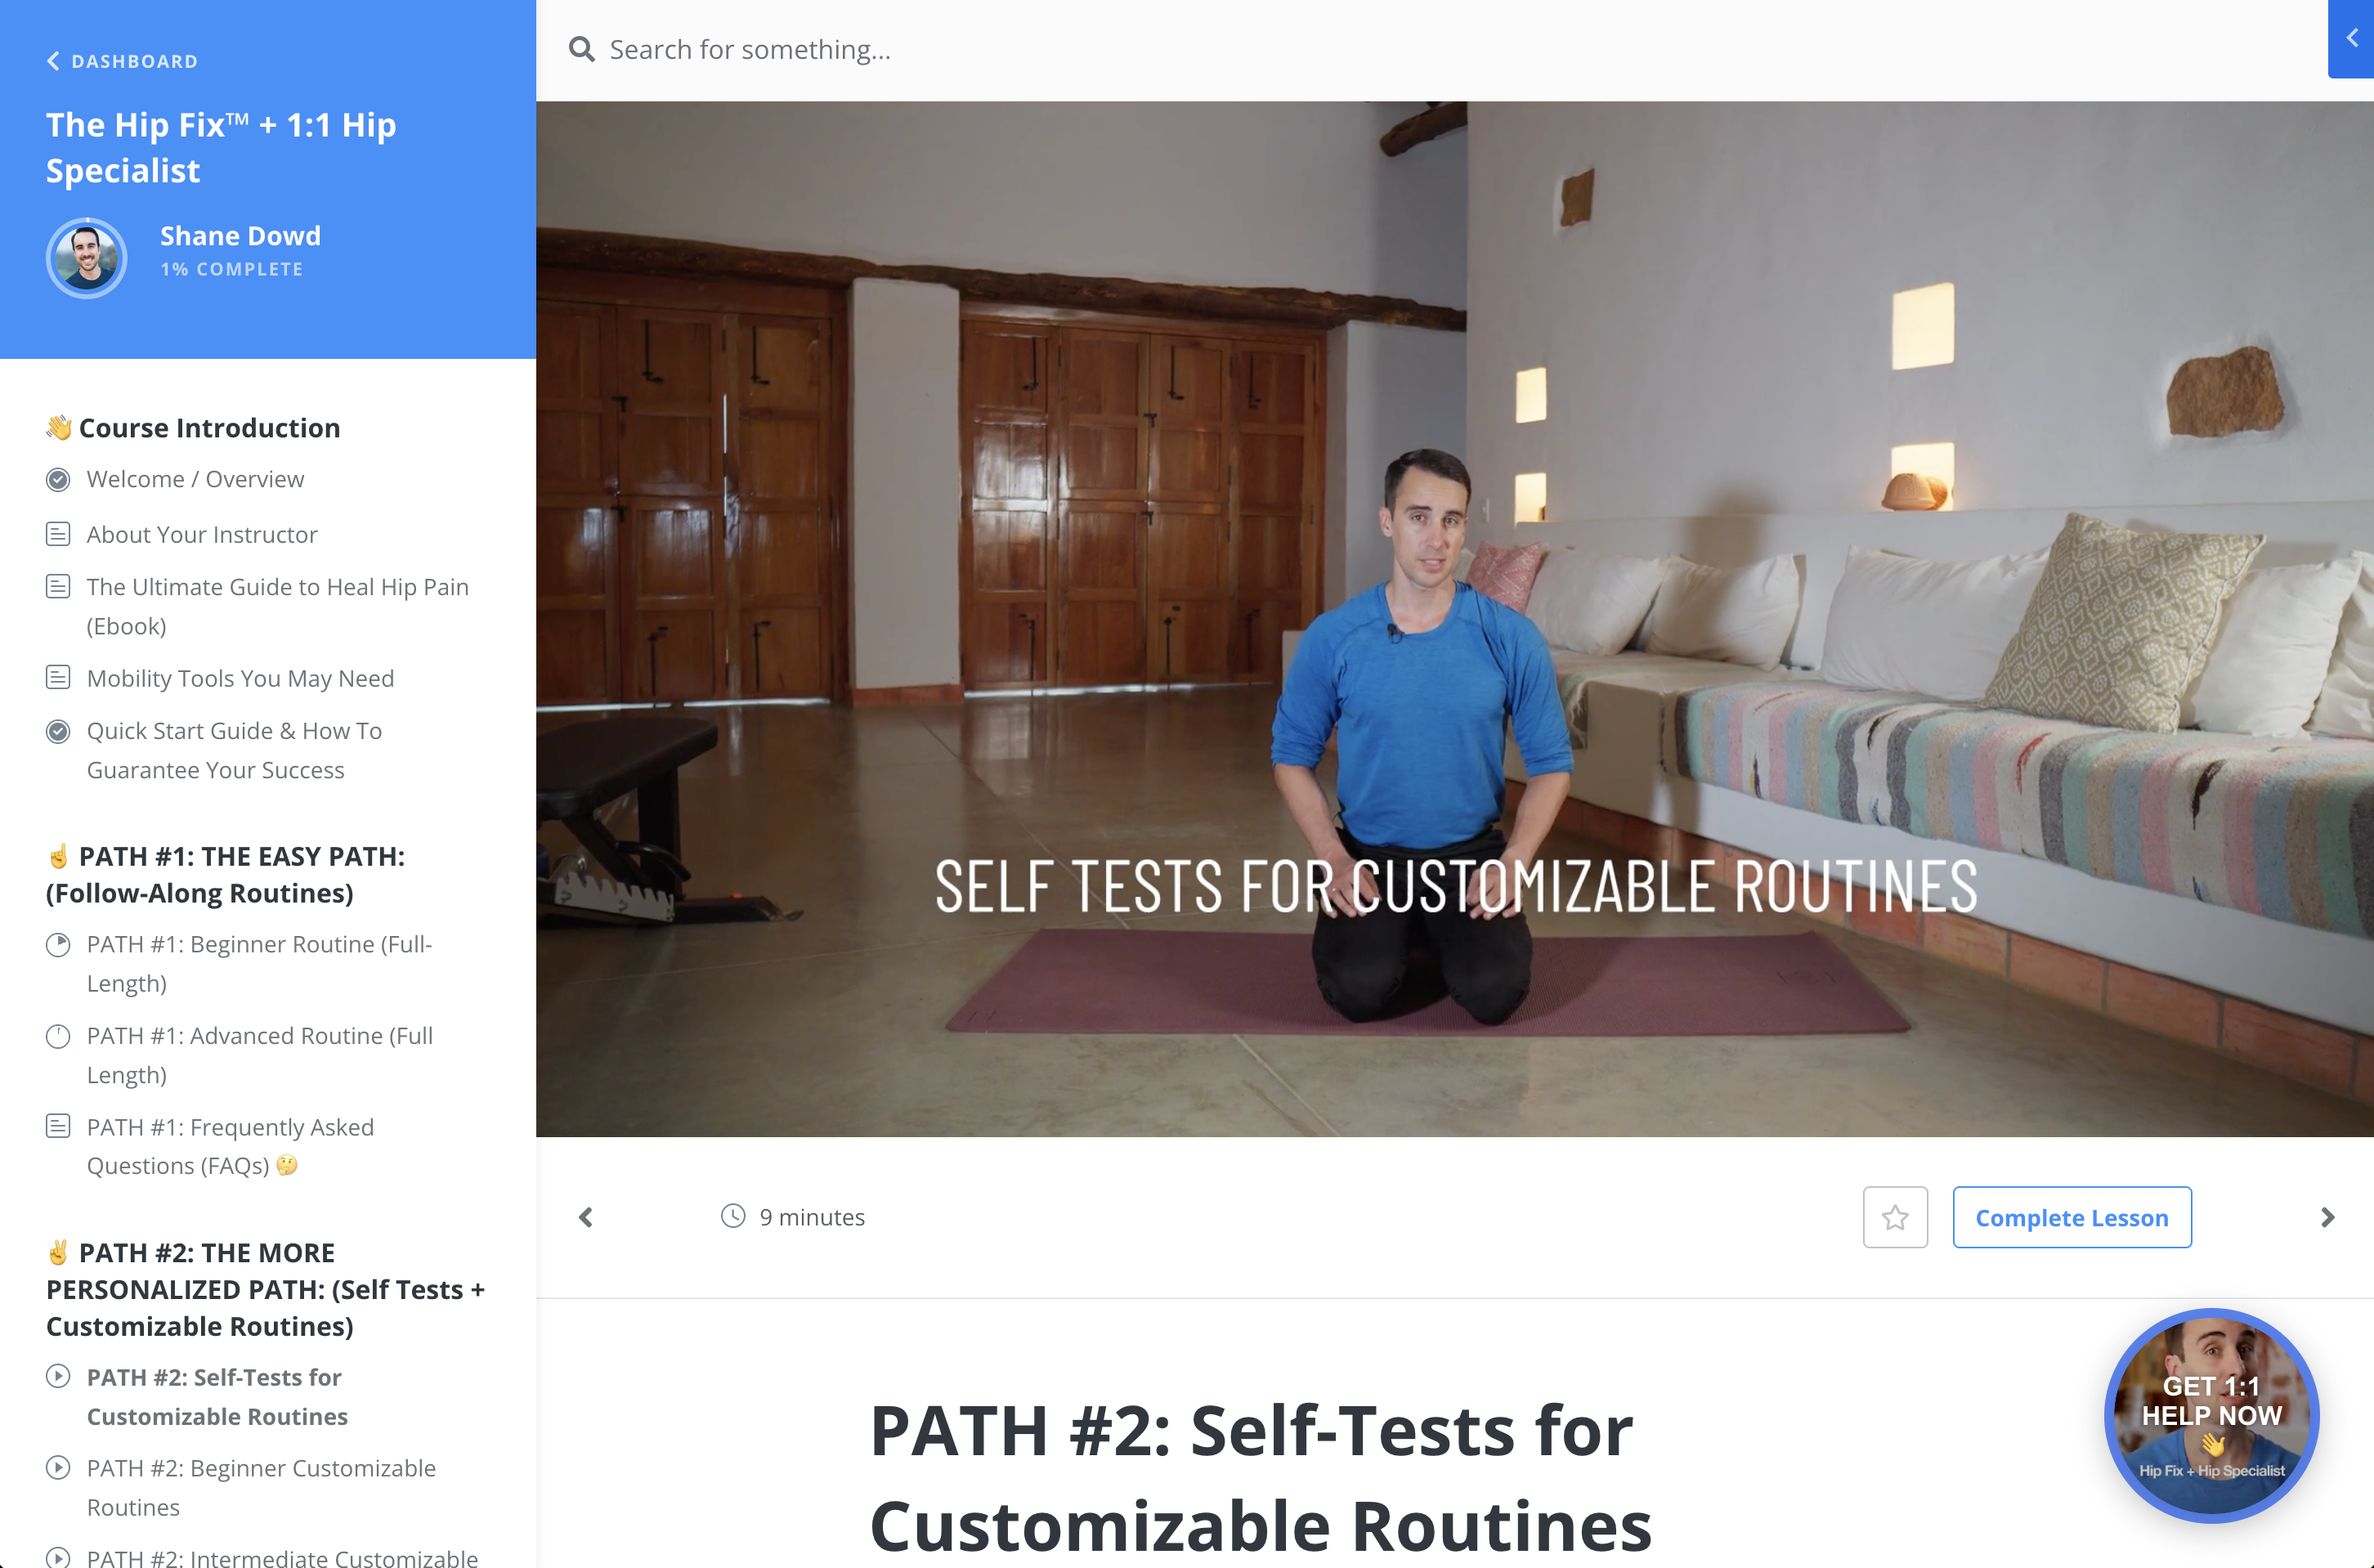
Task: Click the document icon beside Mobility Tools You May Need
Action: click(58, 678)
